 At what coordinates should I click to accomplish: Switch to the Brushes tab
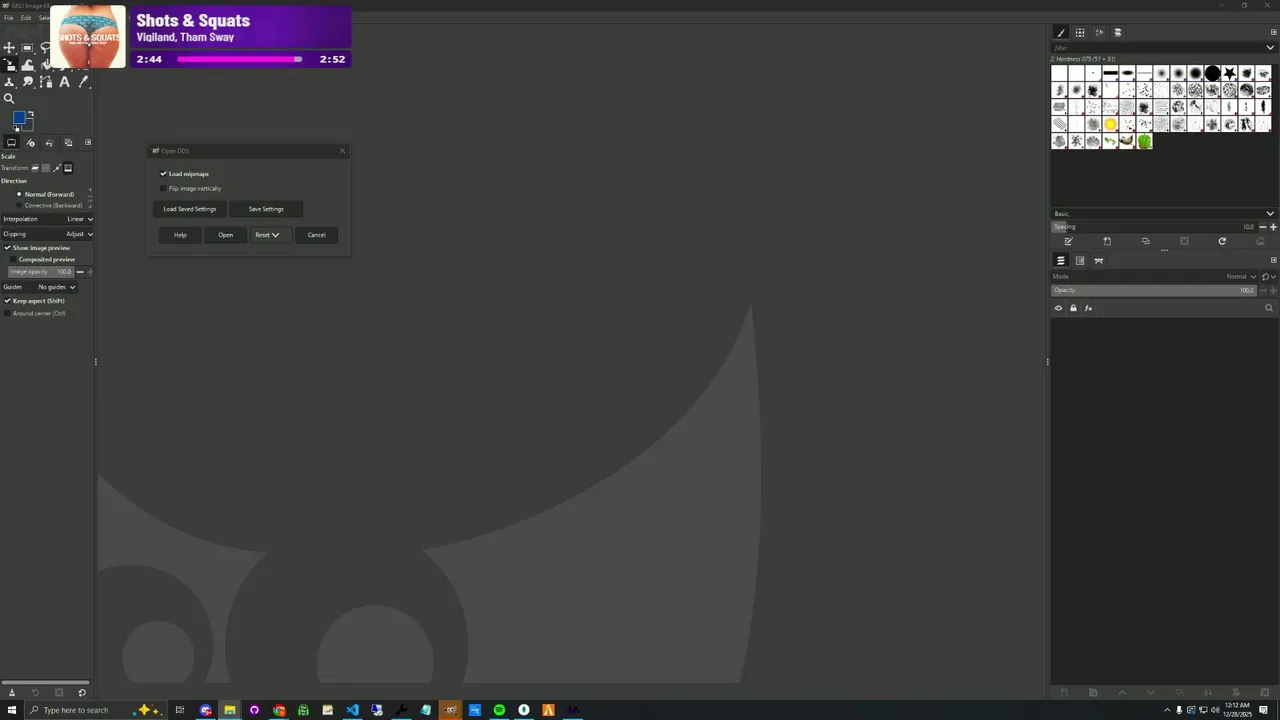click(1061, 32)
